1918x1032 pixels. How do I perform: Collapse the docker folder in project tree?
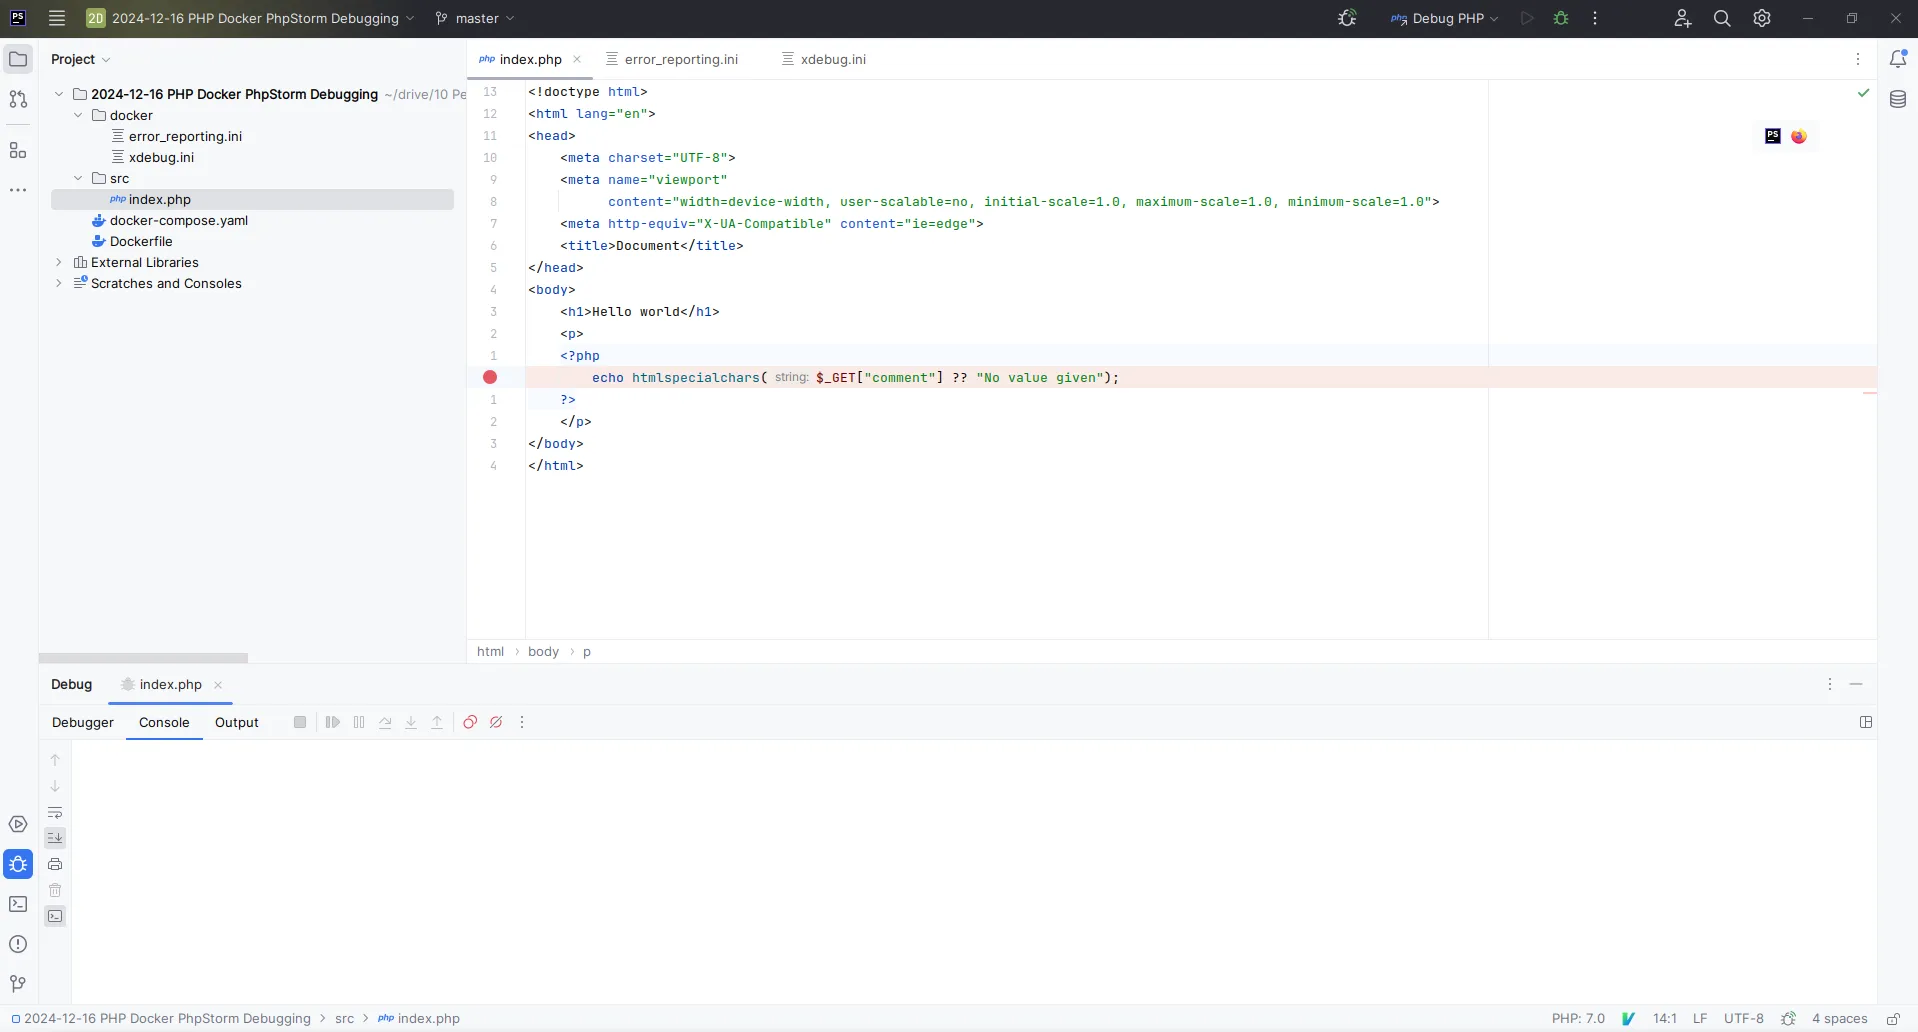pos(78,115)
